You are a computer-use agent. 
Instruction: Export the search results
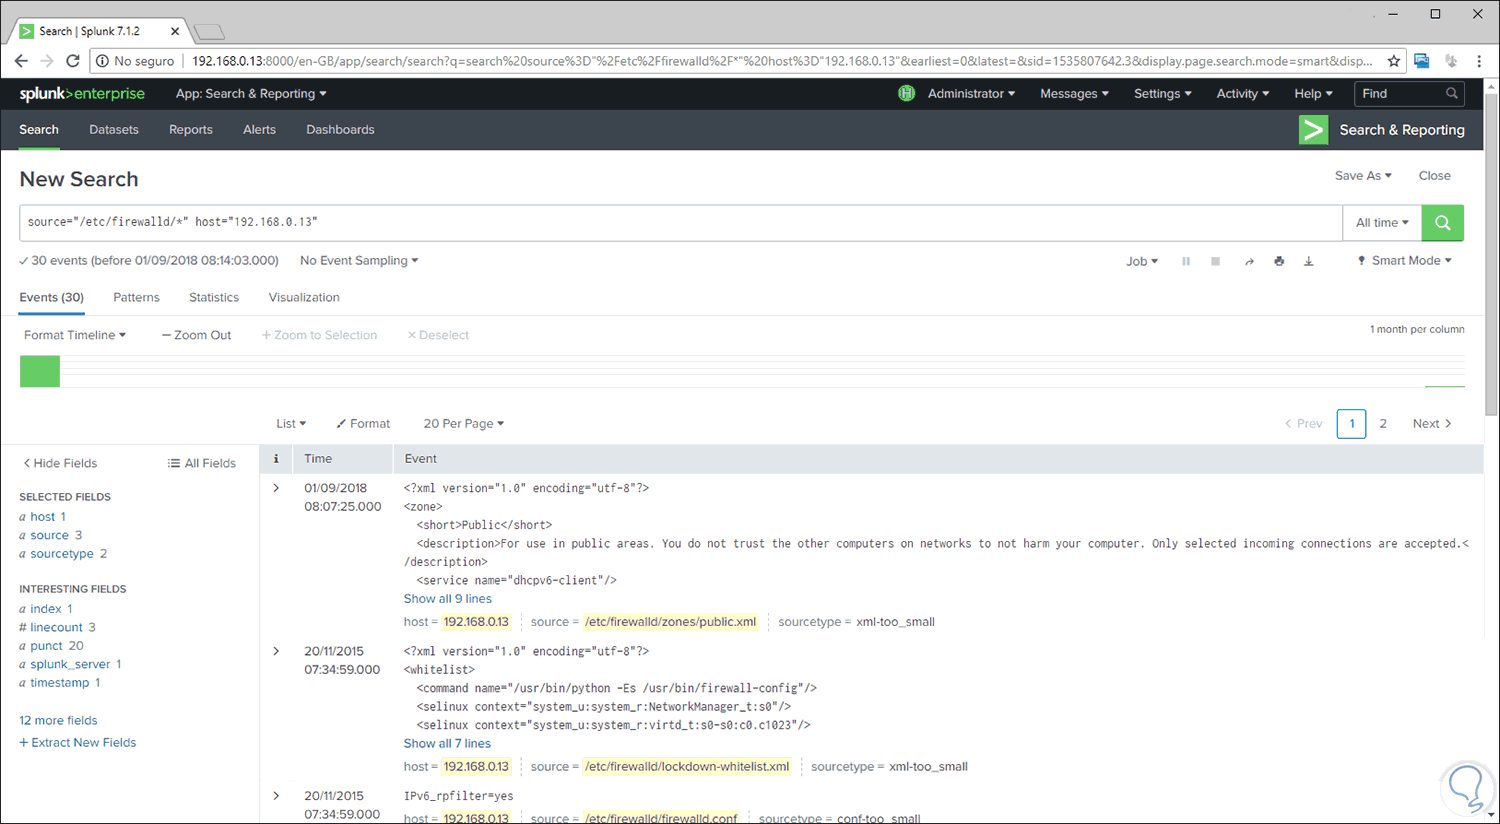point(1309,261)
